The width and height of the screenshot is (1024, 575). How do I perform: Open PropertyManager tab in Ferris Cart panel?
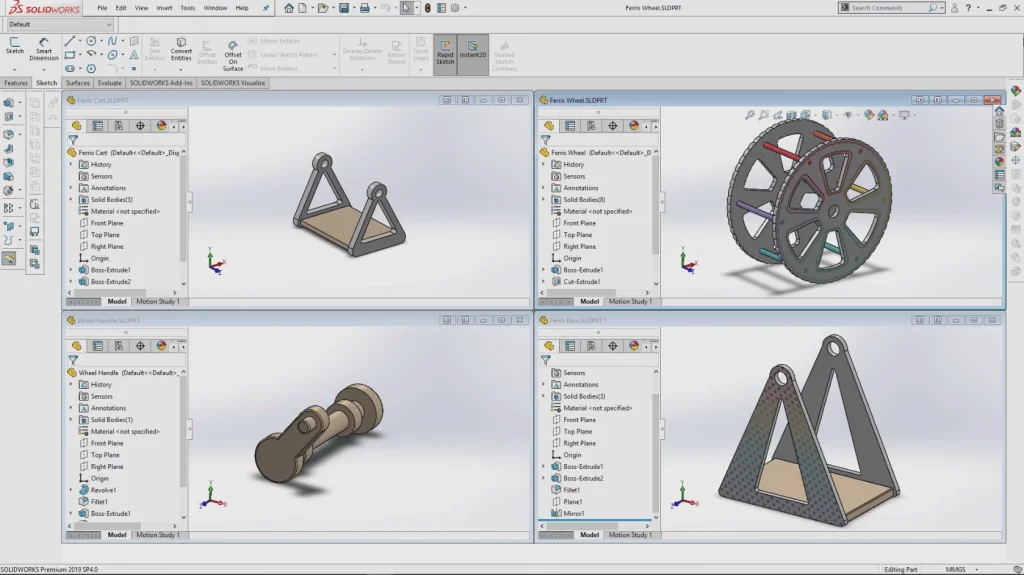tap(97, 126)
